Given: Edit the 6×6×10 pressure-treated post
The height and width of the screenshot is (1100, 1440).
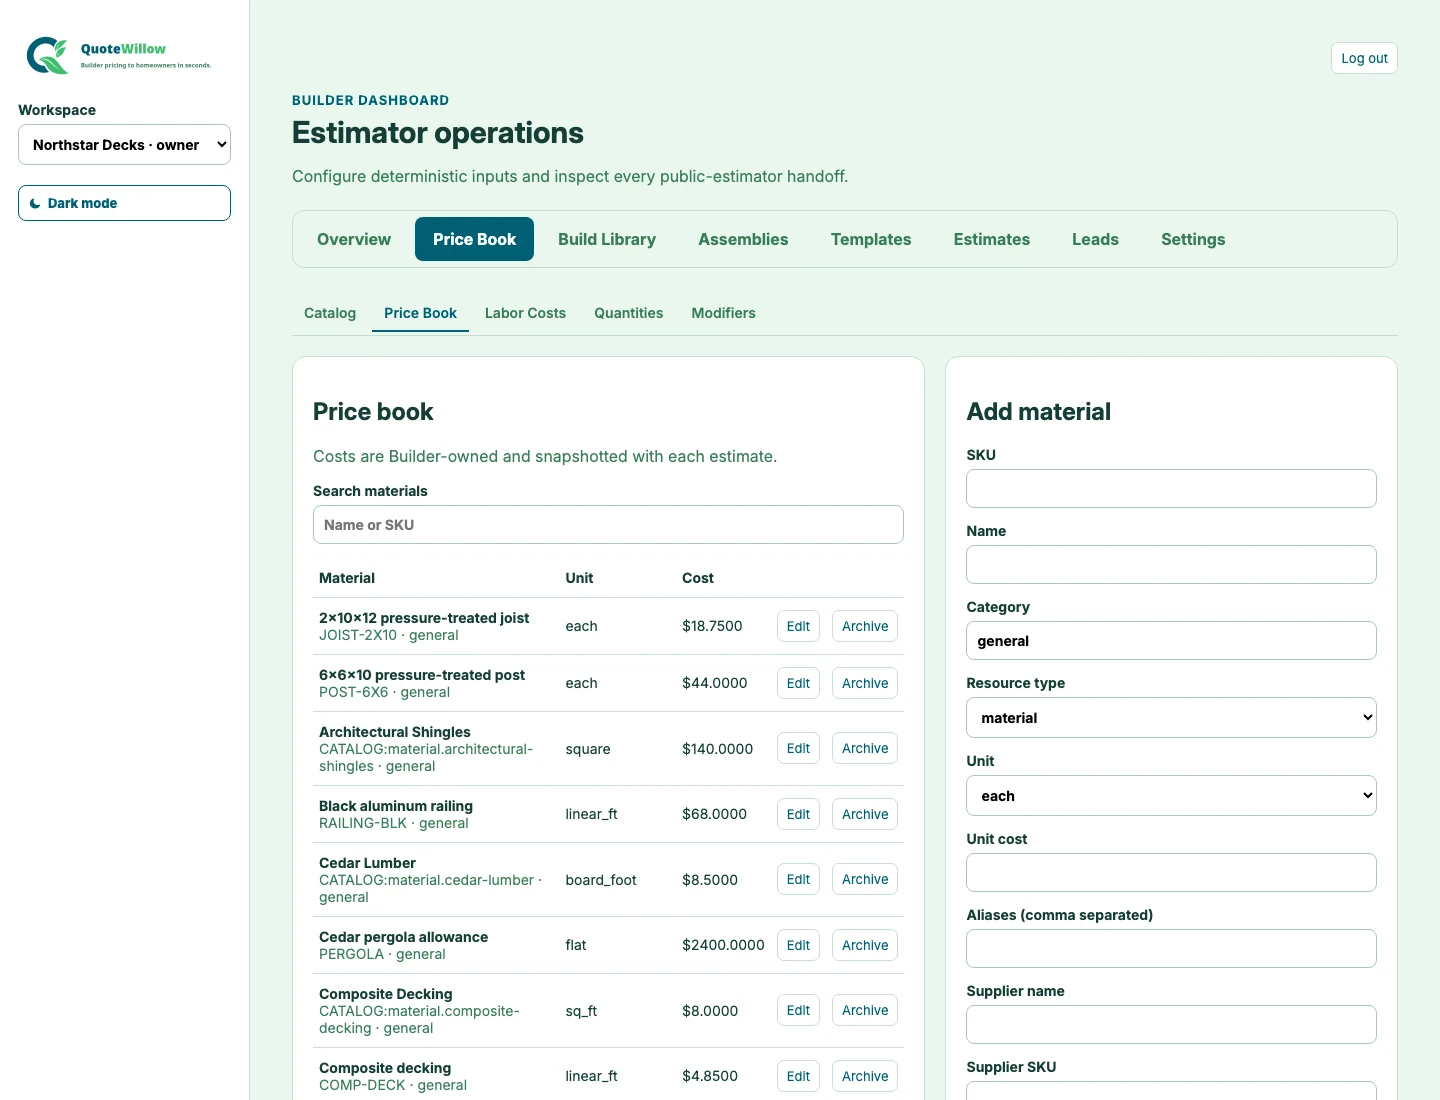Looking at the screenshot, I should [798, 683].
